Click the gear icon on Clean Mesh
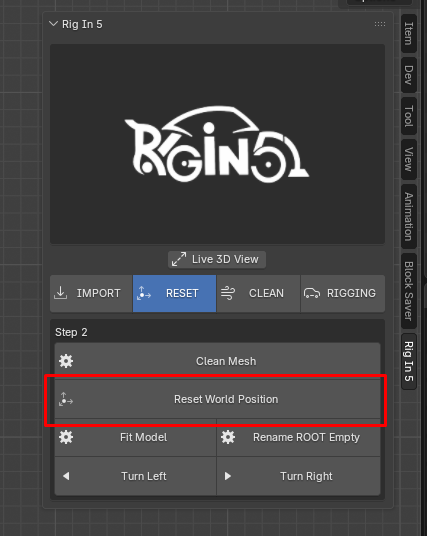 tap(66, 361)
